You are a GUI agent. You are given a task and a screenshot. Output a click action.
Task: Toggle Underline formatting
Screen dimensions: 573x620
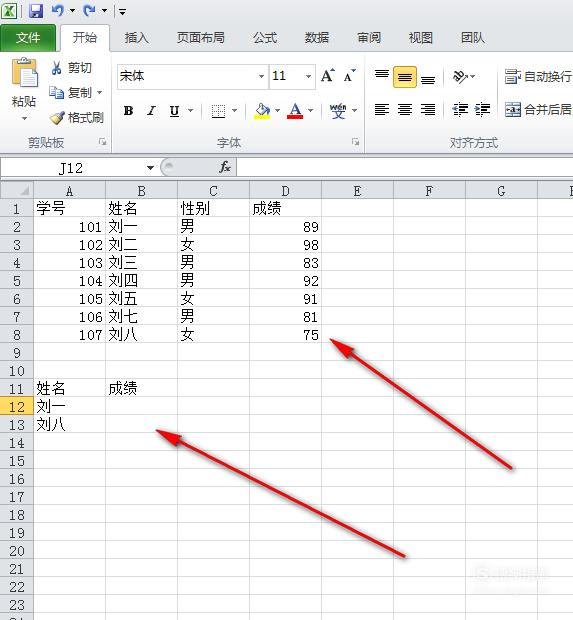tap(174, 111)
